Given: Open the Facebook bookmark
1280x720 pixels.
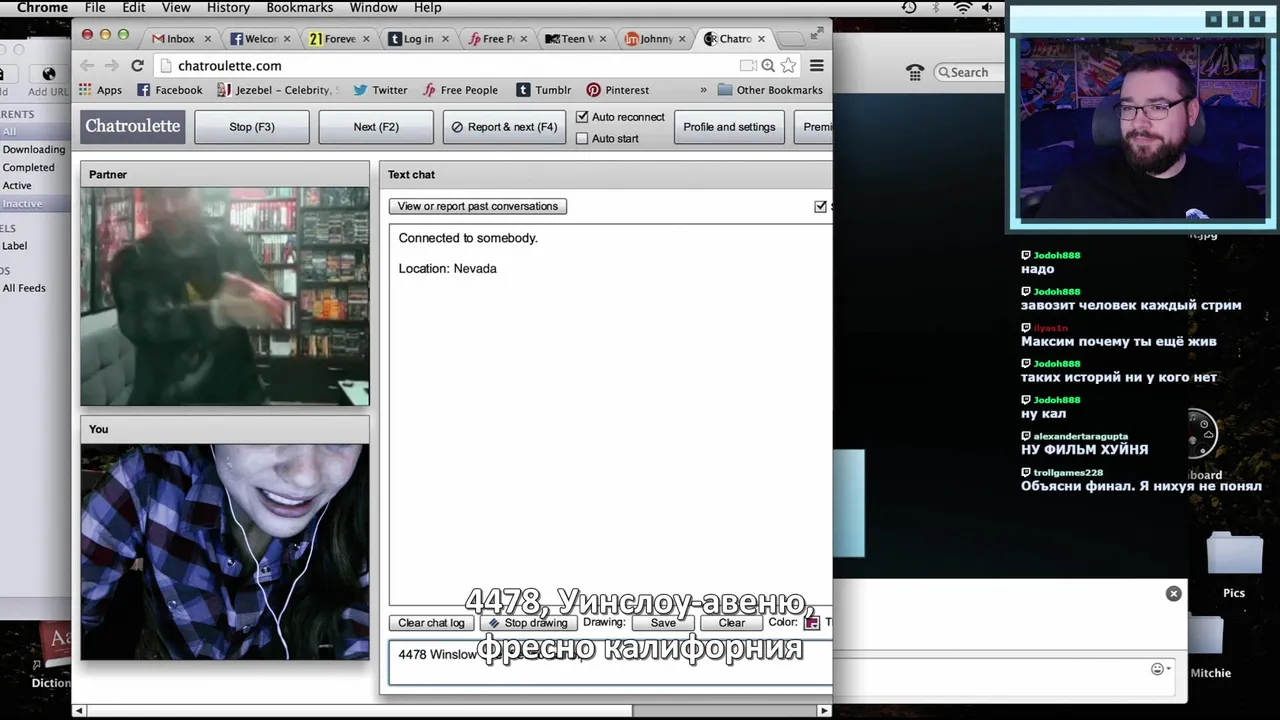Looking at the screenshot, I should (x=169, y=90).
